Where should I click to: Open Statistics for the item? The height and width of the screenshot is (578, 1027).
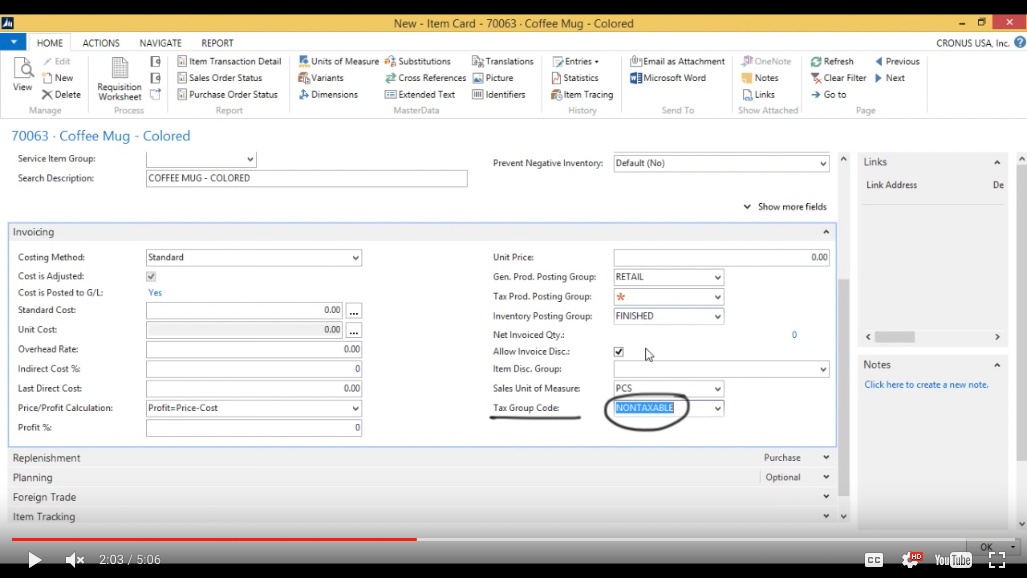coord(575,77)
